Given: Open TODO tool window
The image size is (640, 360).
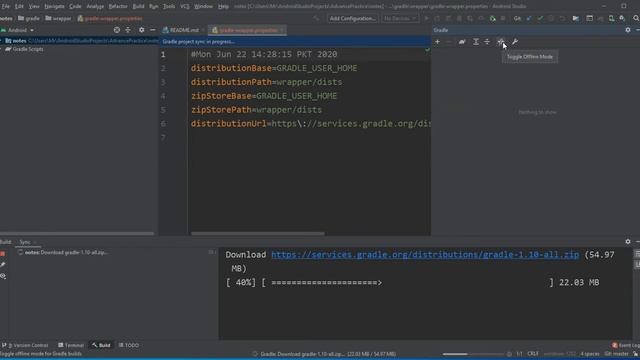Looking at the screenshot, I should tap(129, 345).
